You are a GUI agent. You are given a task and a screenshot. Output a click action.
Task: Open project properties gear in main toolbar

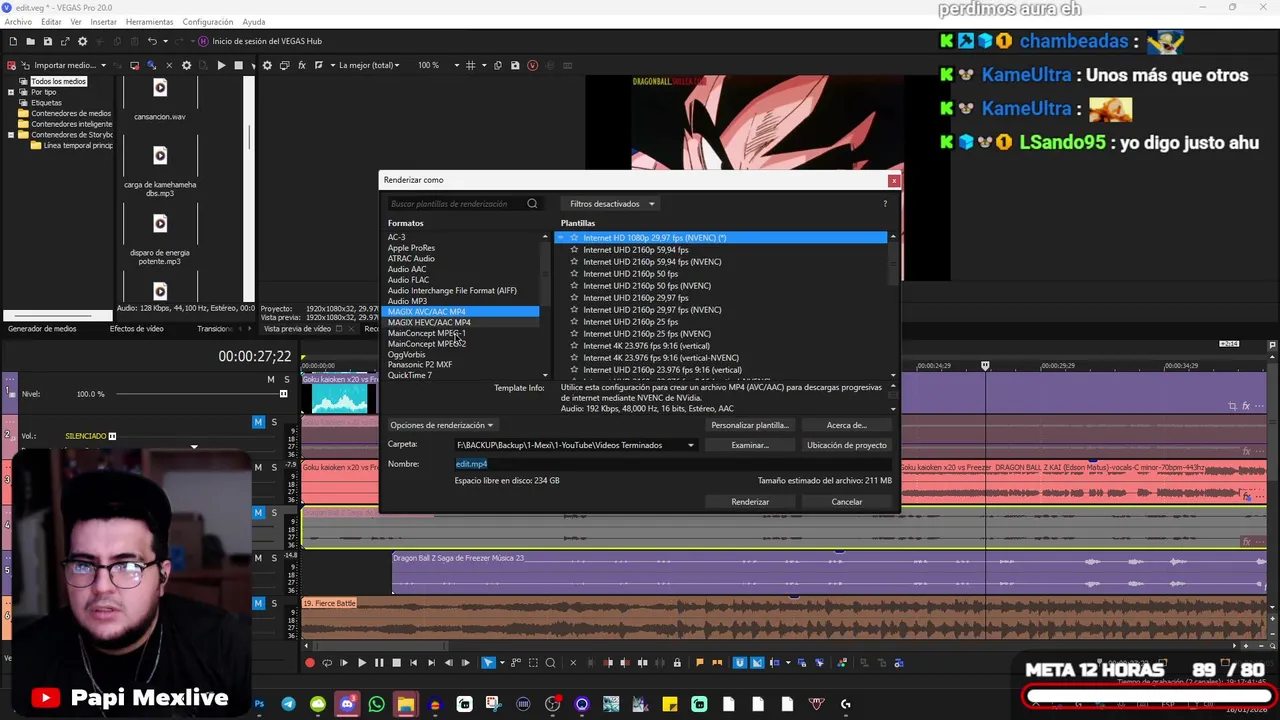[x=82, y=41]
